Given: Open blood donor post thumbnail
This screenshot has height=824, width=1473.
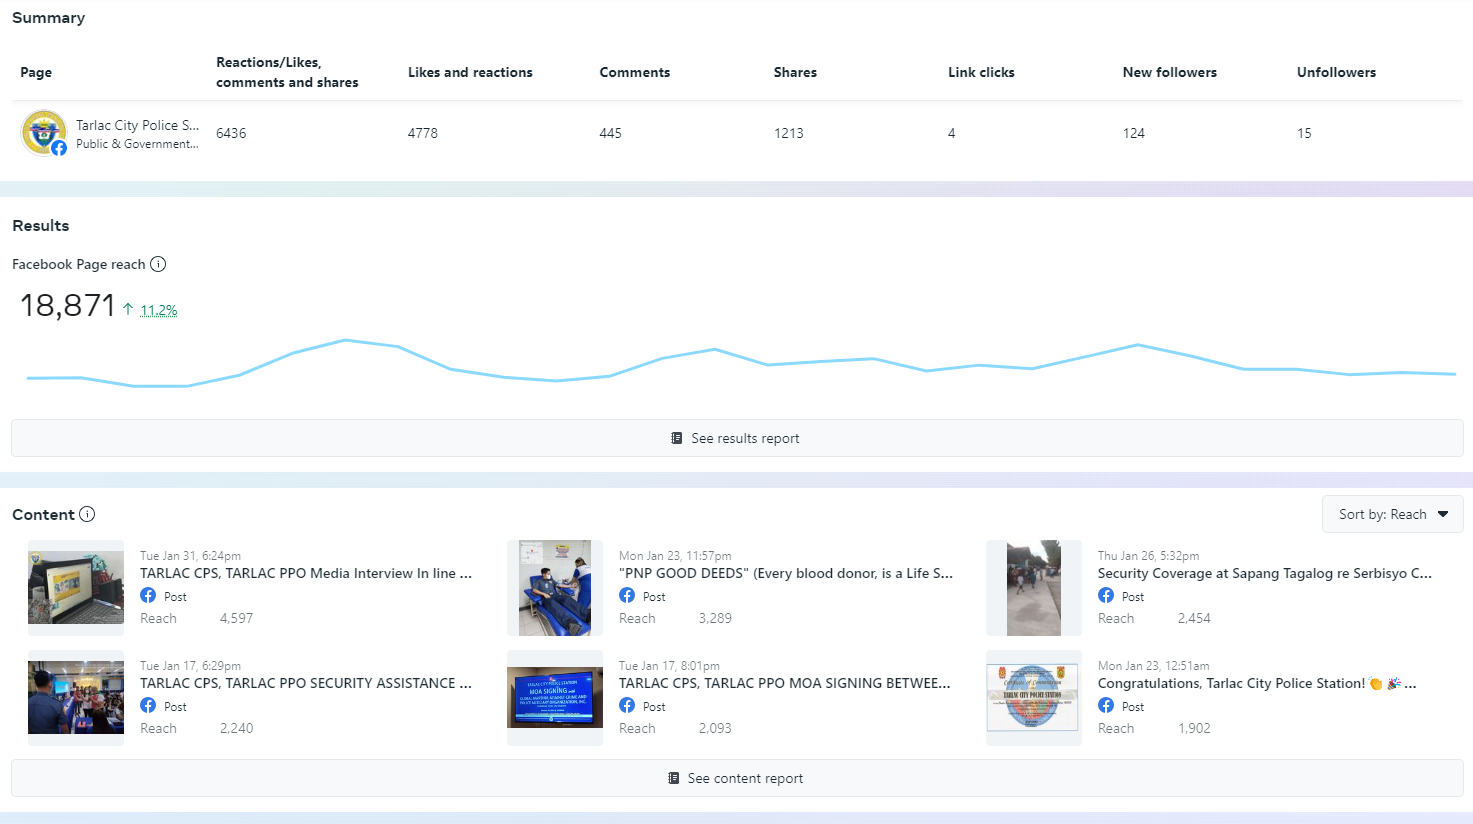Looking at the screenshot, I should click(x=555, y=588).
